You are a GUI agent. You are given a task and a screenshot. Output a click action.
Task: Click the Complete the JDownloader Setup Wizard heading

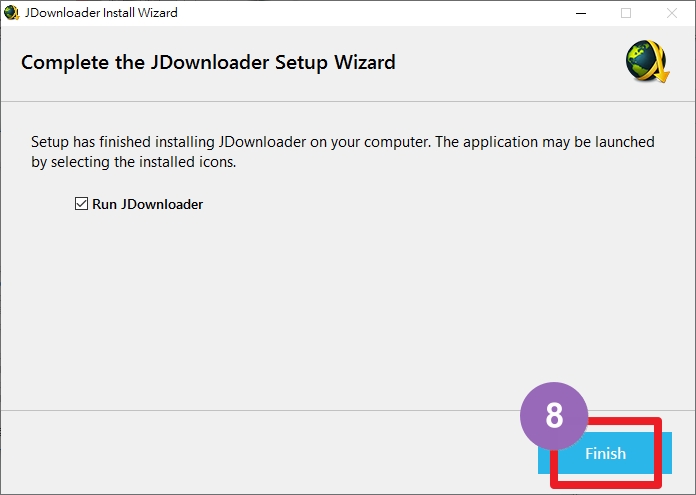[208, 62]
